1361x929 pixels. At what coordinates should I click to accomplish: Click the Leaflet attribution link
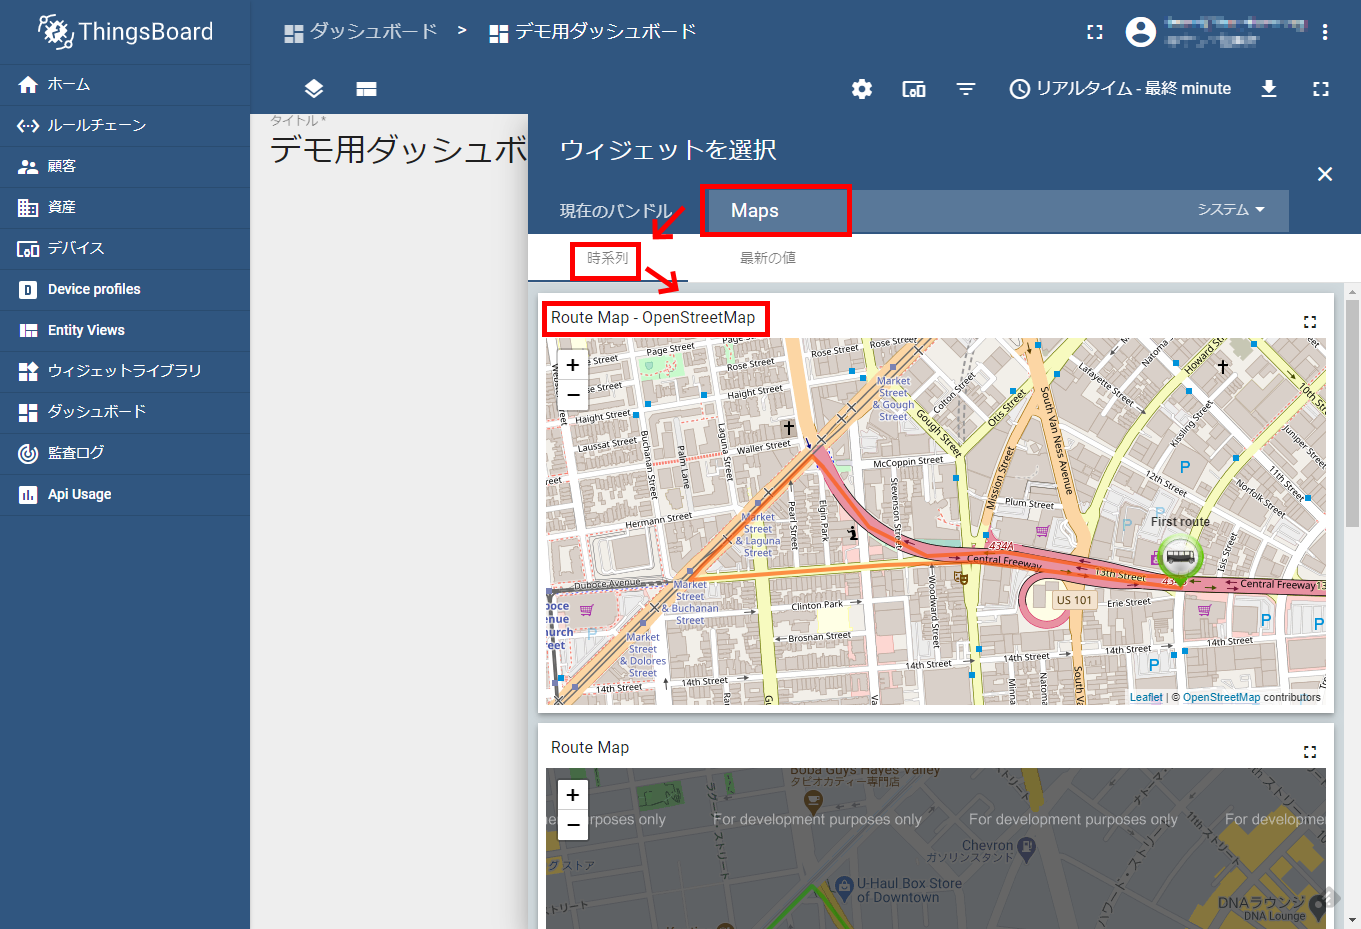pyautogui.click(x=1146, y=698)
